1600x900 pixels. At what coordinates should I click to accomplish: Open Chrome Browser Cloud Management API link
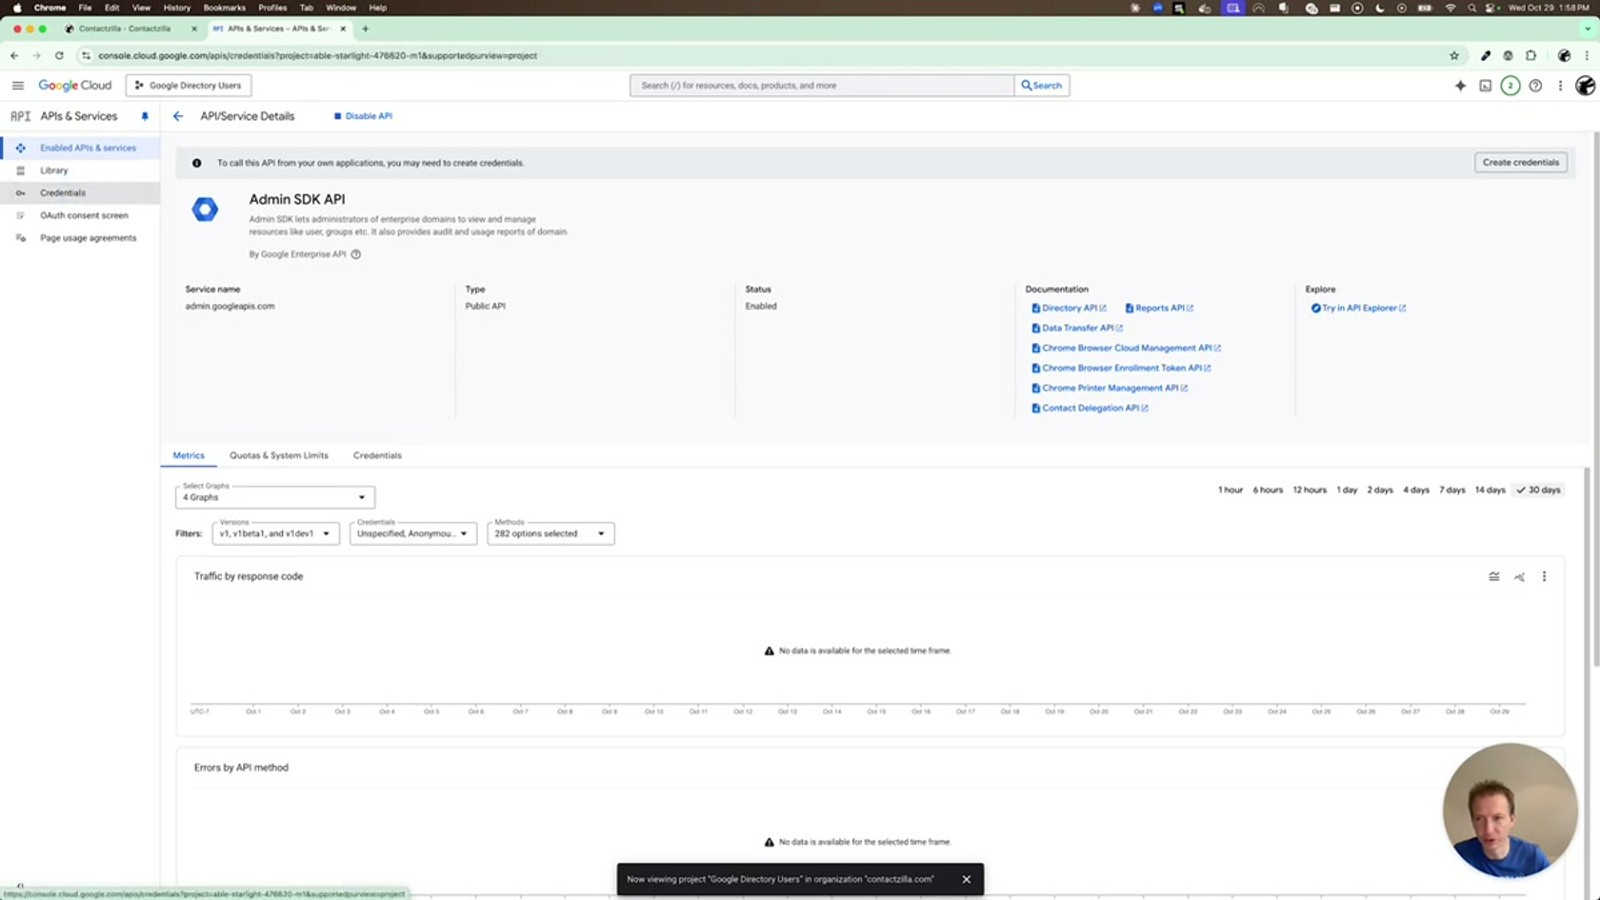coord(1126,348)
